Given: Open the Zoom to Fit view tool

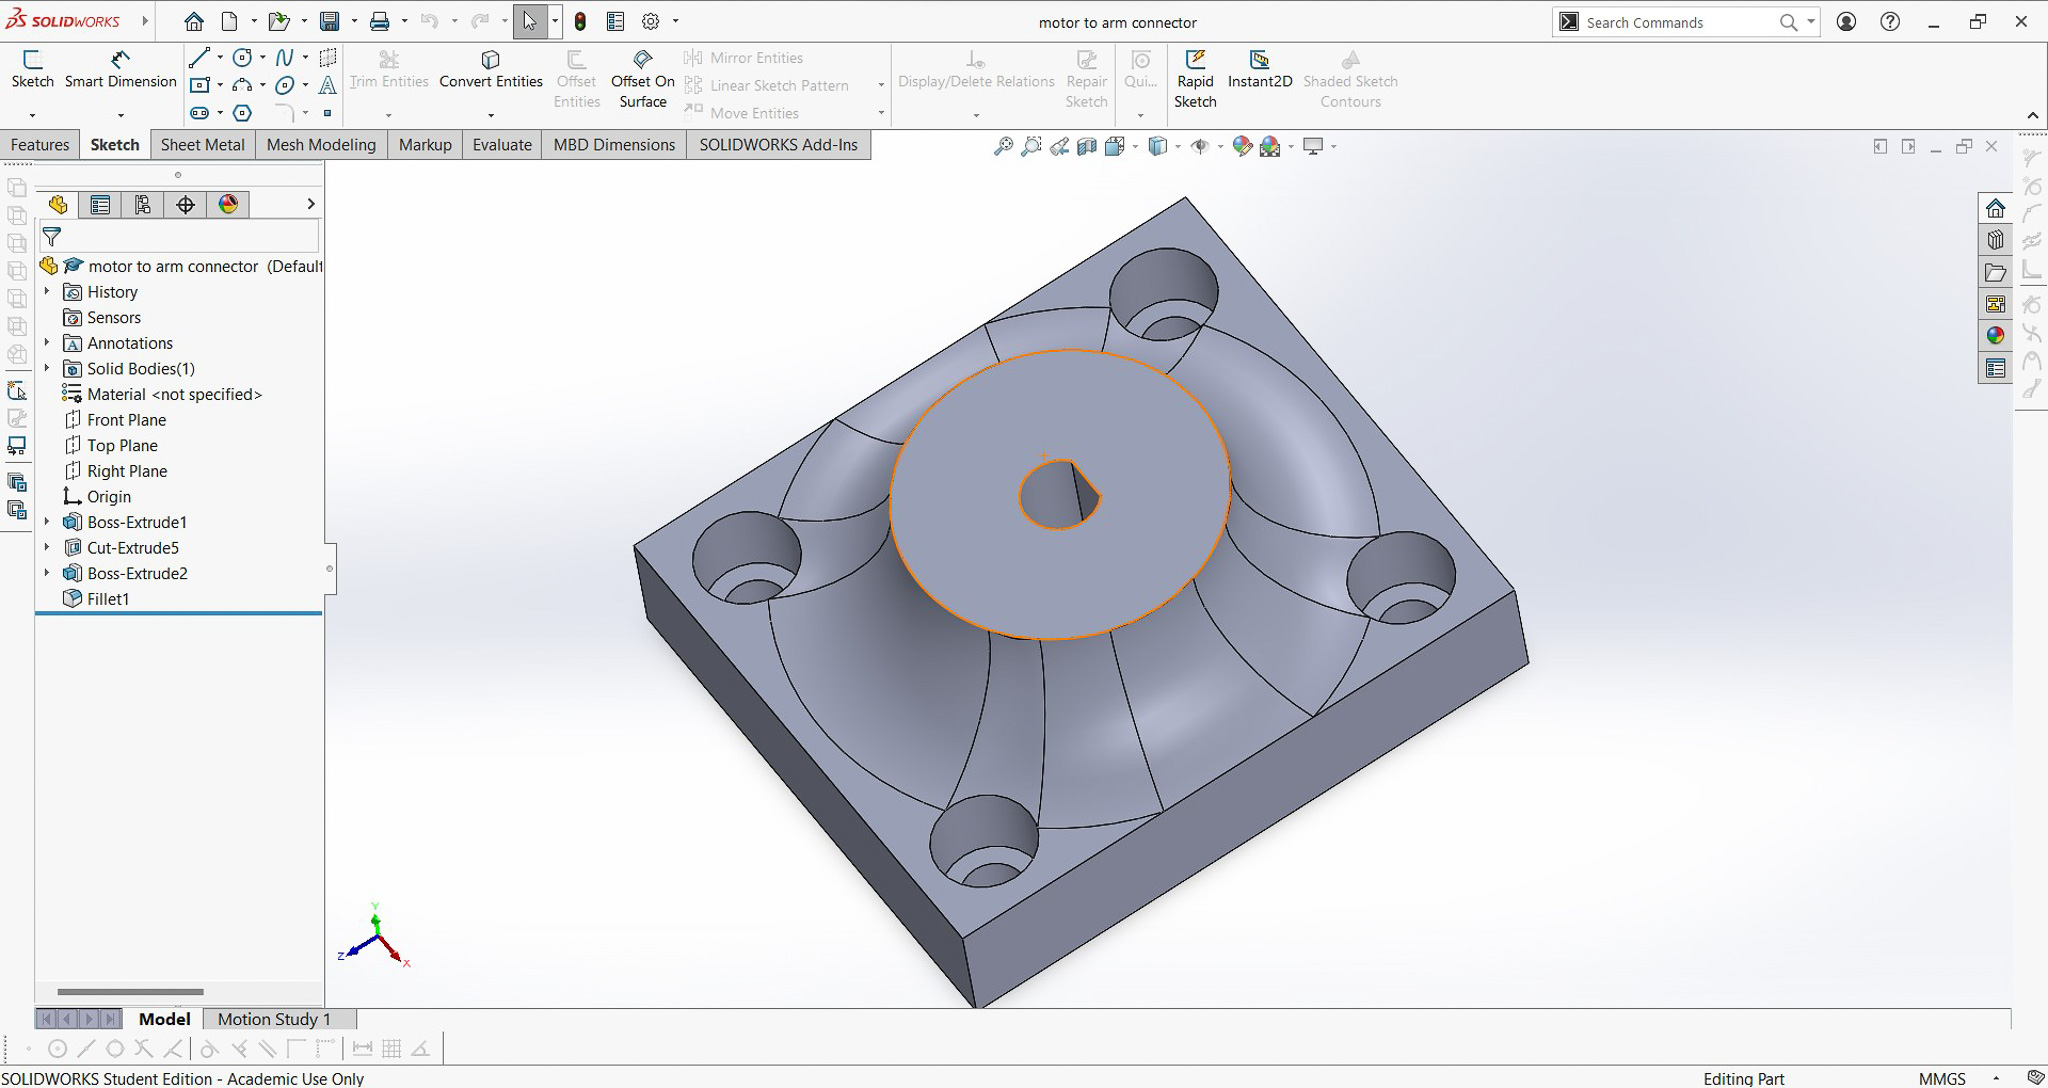Looking at the screenshot, I should pos(1005,146).
